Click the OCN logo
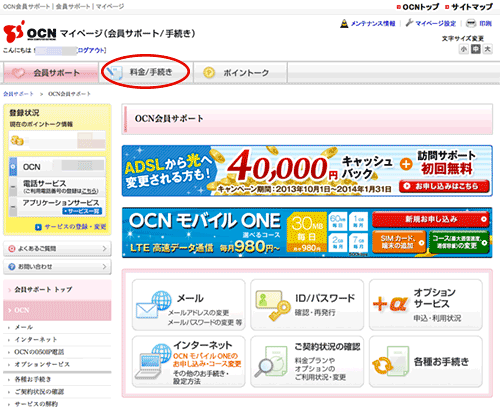Image resolution: width=500 pixels, height=407 pixels. tap(30, 32)
